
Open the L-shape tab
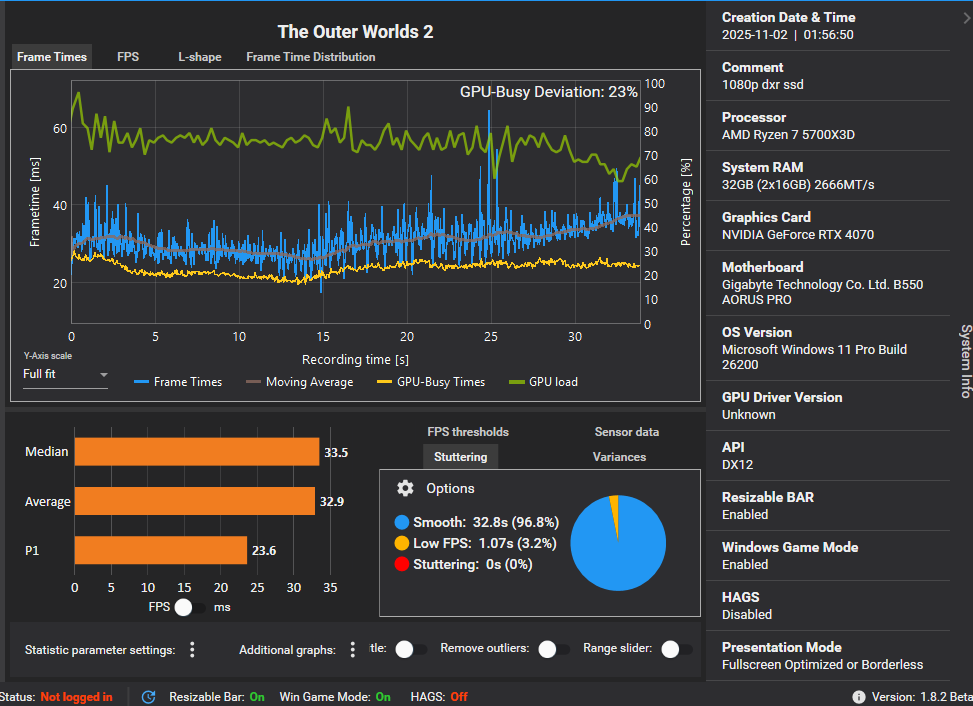[200, 57]
